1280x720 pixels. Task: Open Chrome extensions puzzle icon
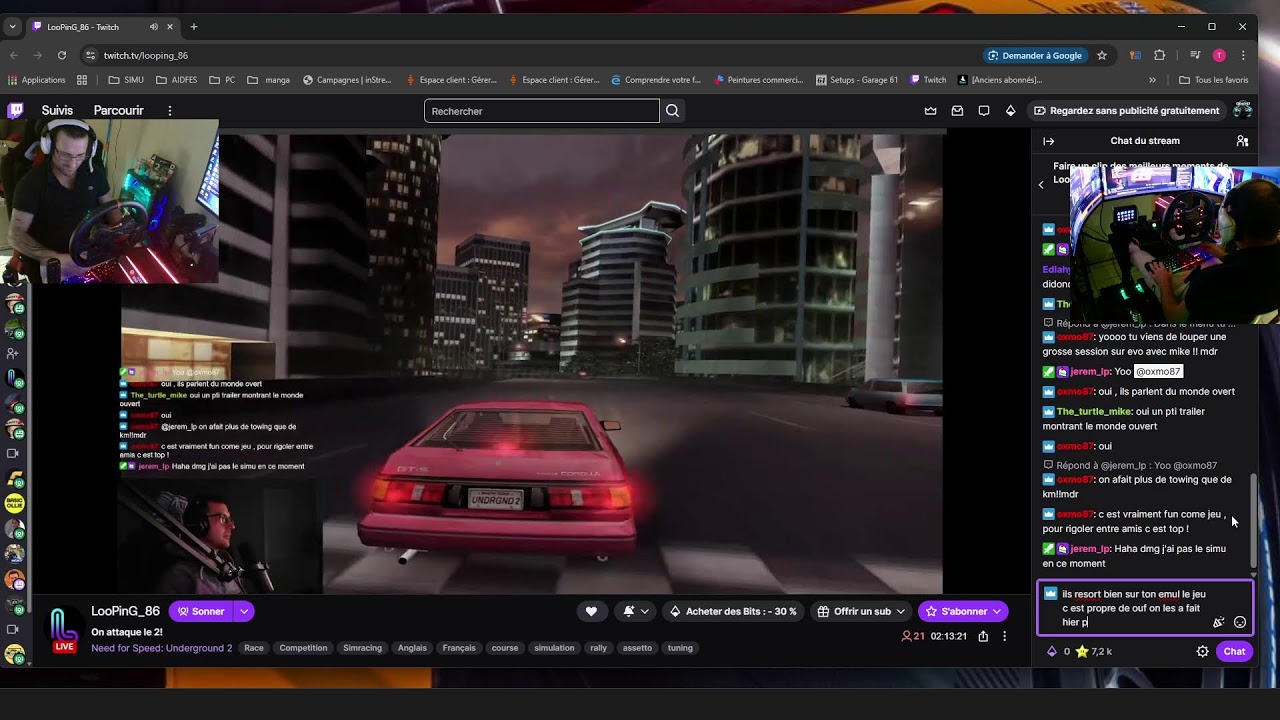pos(1160,55)
